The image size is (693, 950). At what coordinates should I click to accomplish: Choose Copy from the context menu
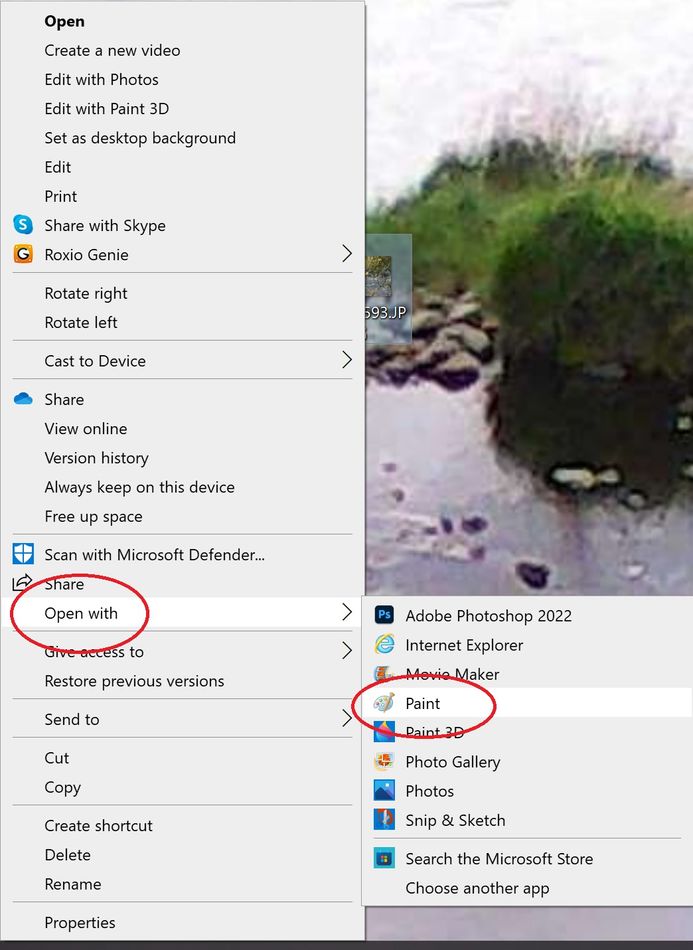62,787
